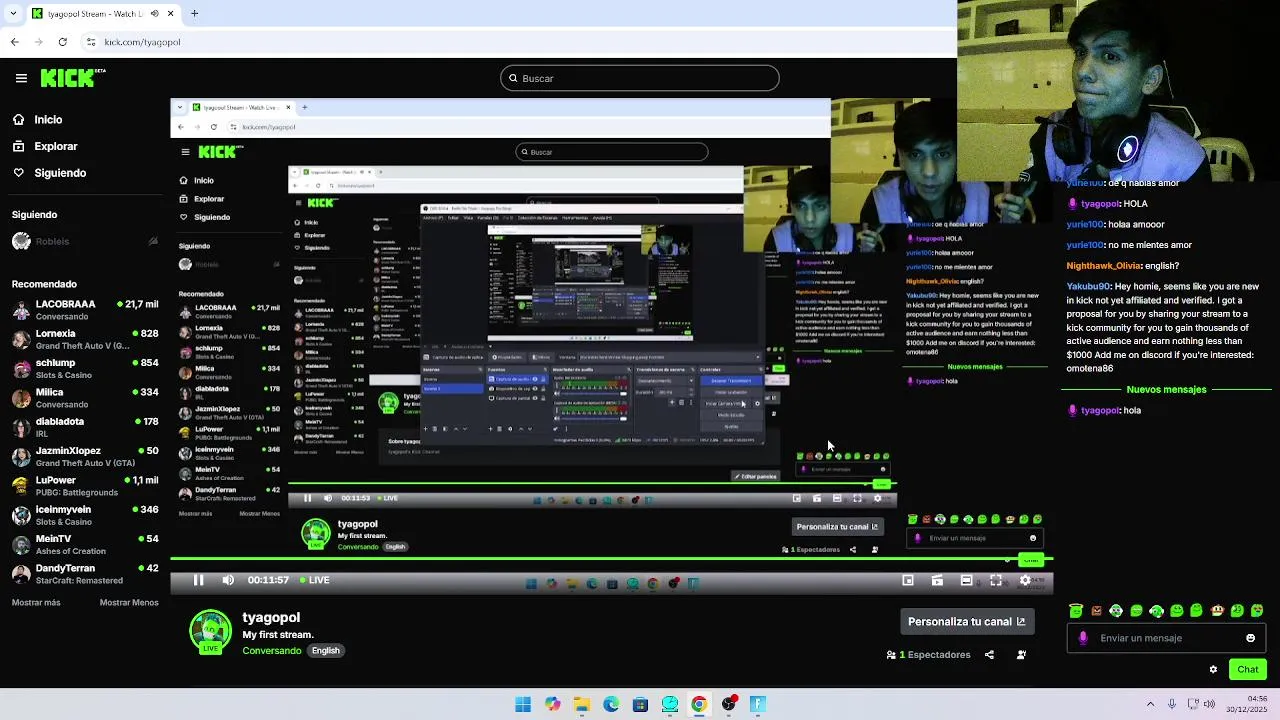This screenshot has width=1280, height=720.
Task: View the 1 Espectadores list
Action: 929,655
